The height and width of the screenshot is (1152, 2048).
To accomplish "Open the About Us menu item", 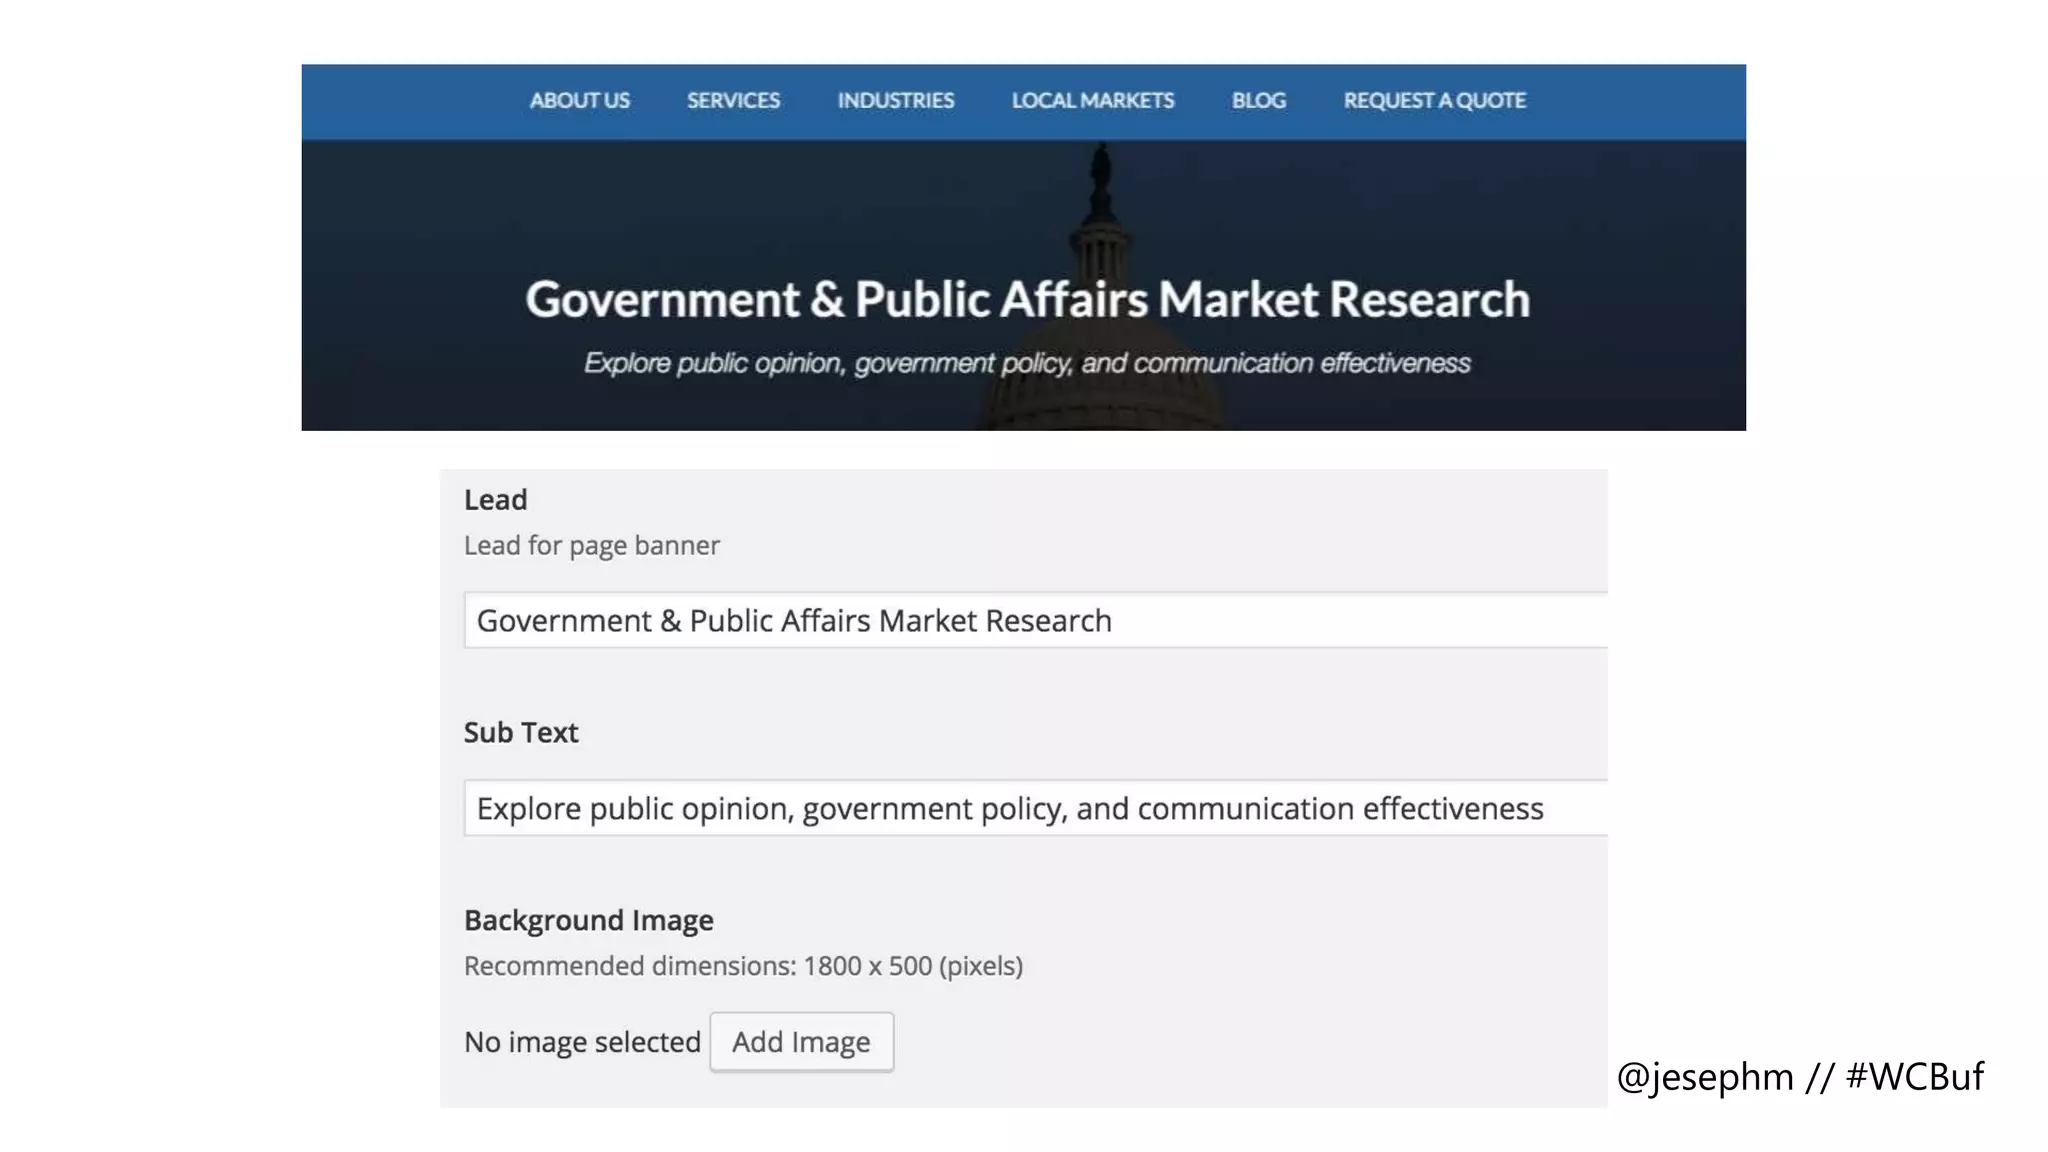I will point(579,101).
